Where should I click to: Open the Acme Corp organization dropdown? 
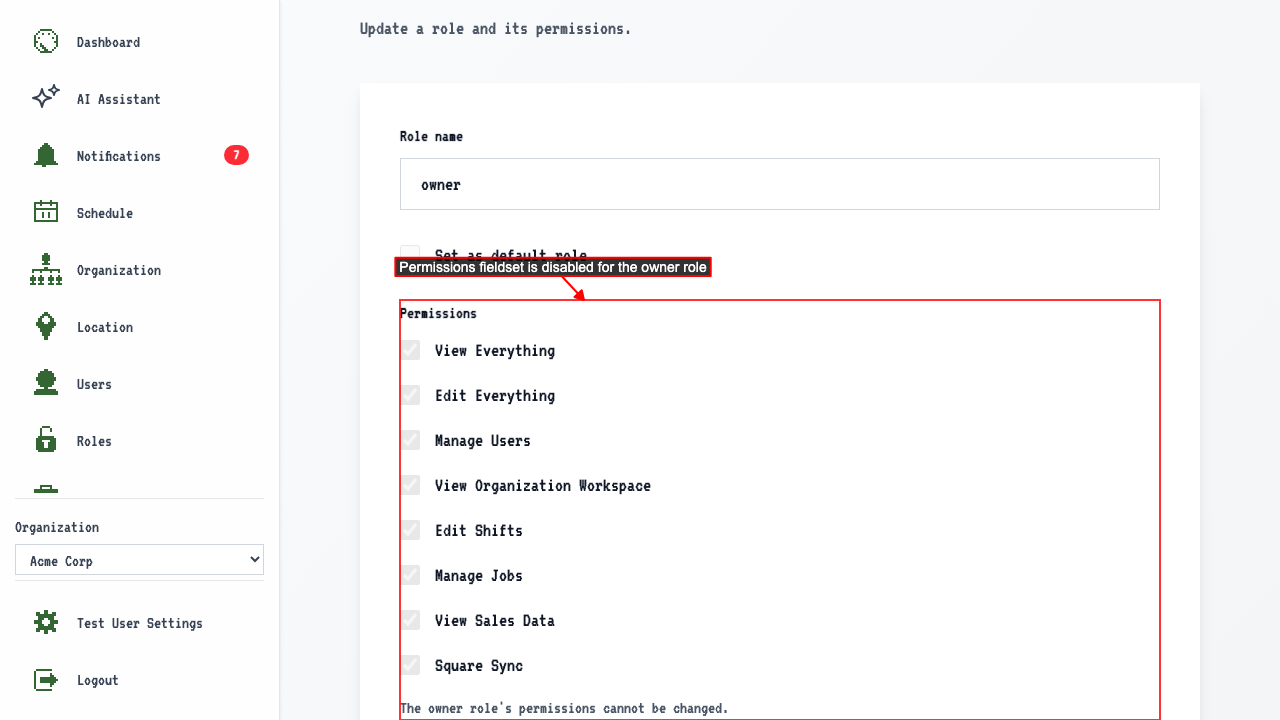(139, 560)
